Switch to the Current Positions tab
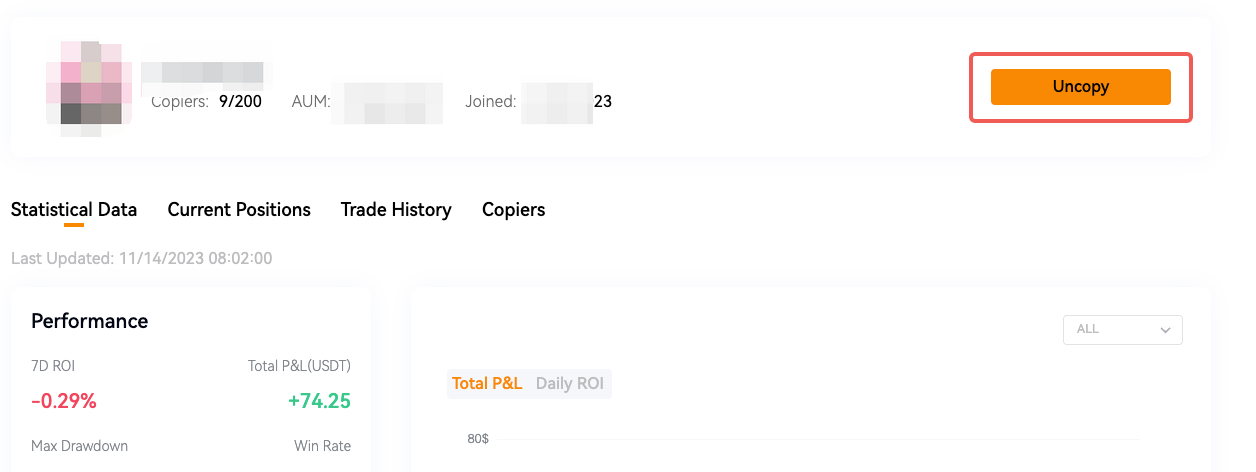Viewport: 1256px width, 472px height. point(239,210)
